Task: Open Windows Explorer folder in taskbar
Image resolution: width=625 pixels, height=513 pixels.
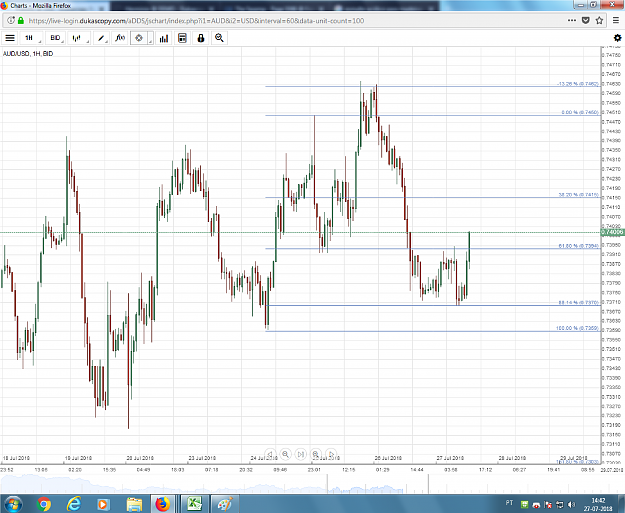Action: (134, 504)
